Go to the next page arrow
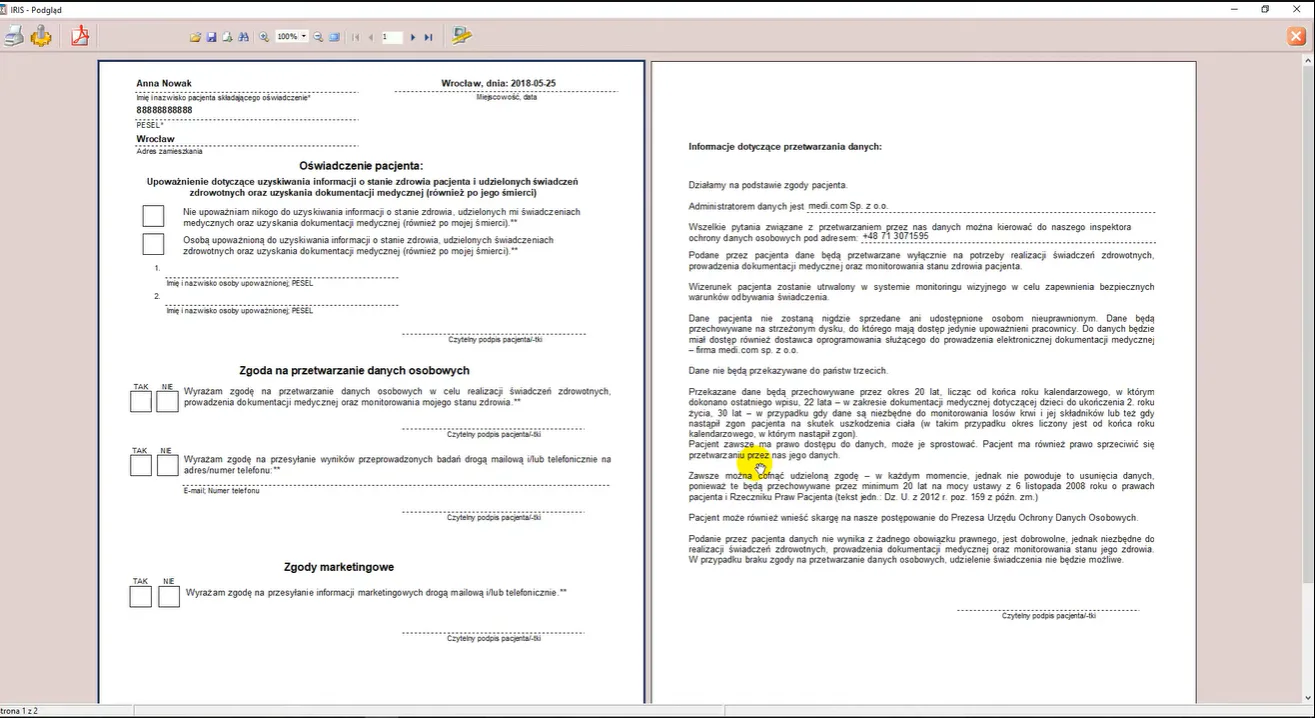This screenshot has width=1315, height=718. (x=412, y=37)
